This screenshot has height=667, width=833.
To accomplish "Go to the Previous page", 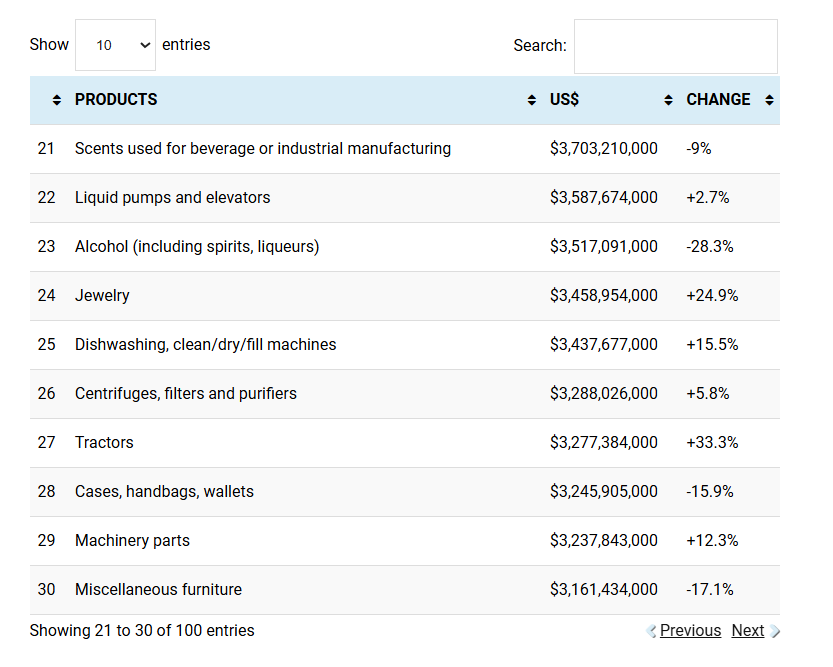I will [690, 630].
